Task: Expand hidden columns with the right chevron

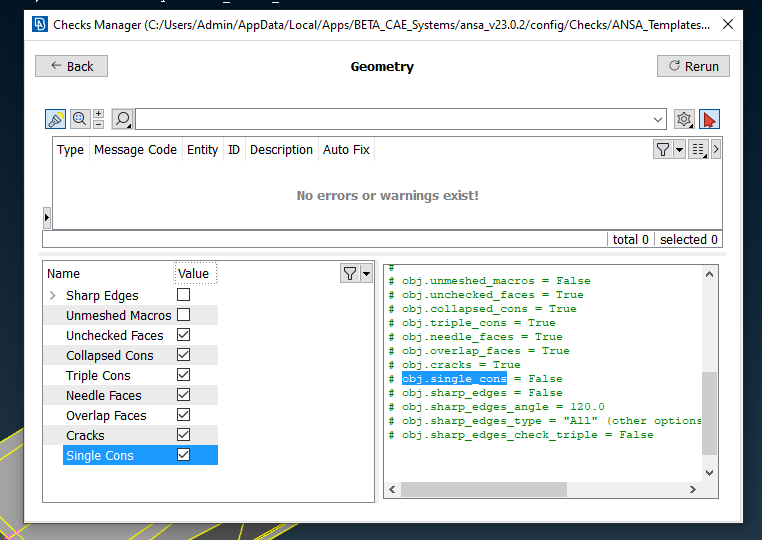Action: (716, 150)
